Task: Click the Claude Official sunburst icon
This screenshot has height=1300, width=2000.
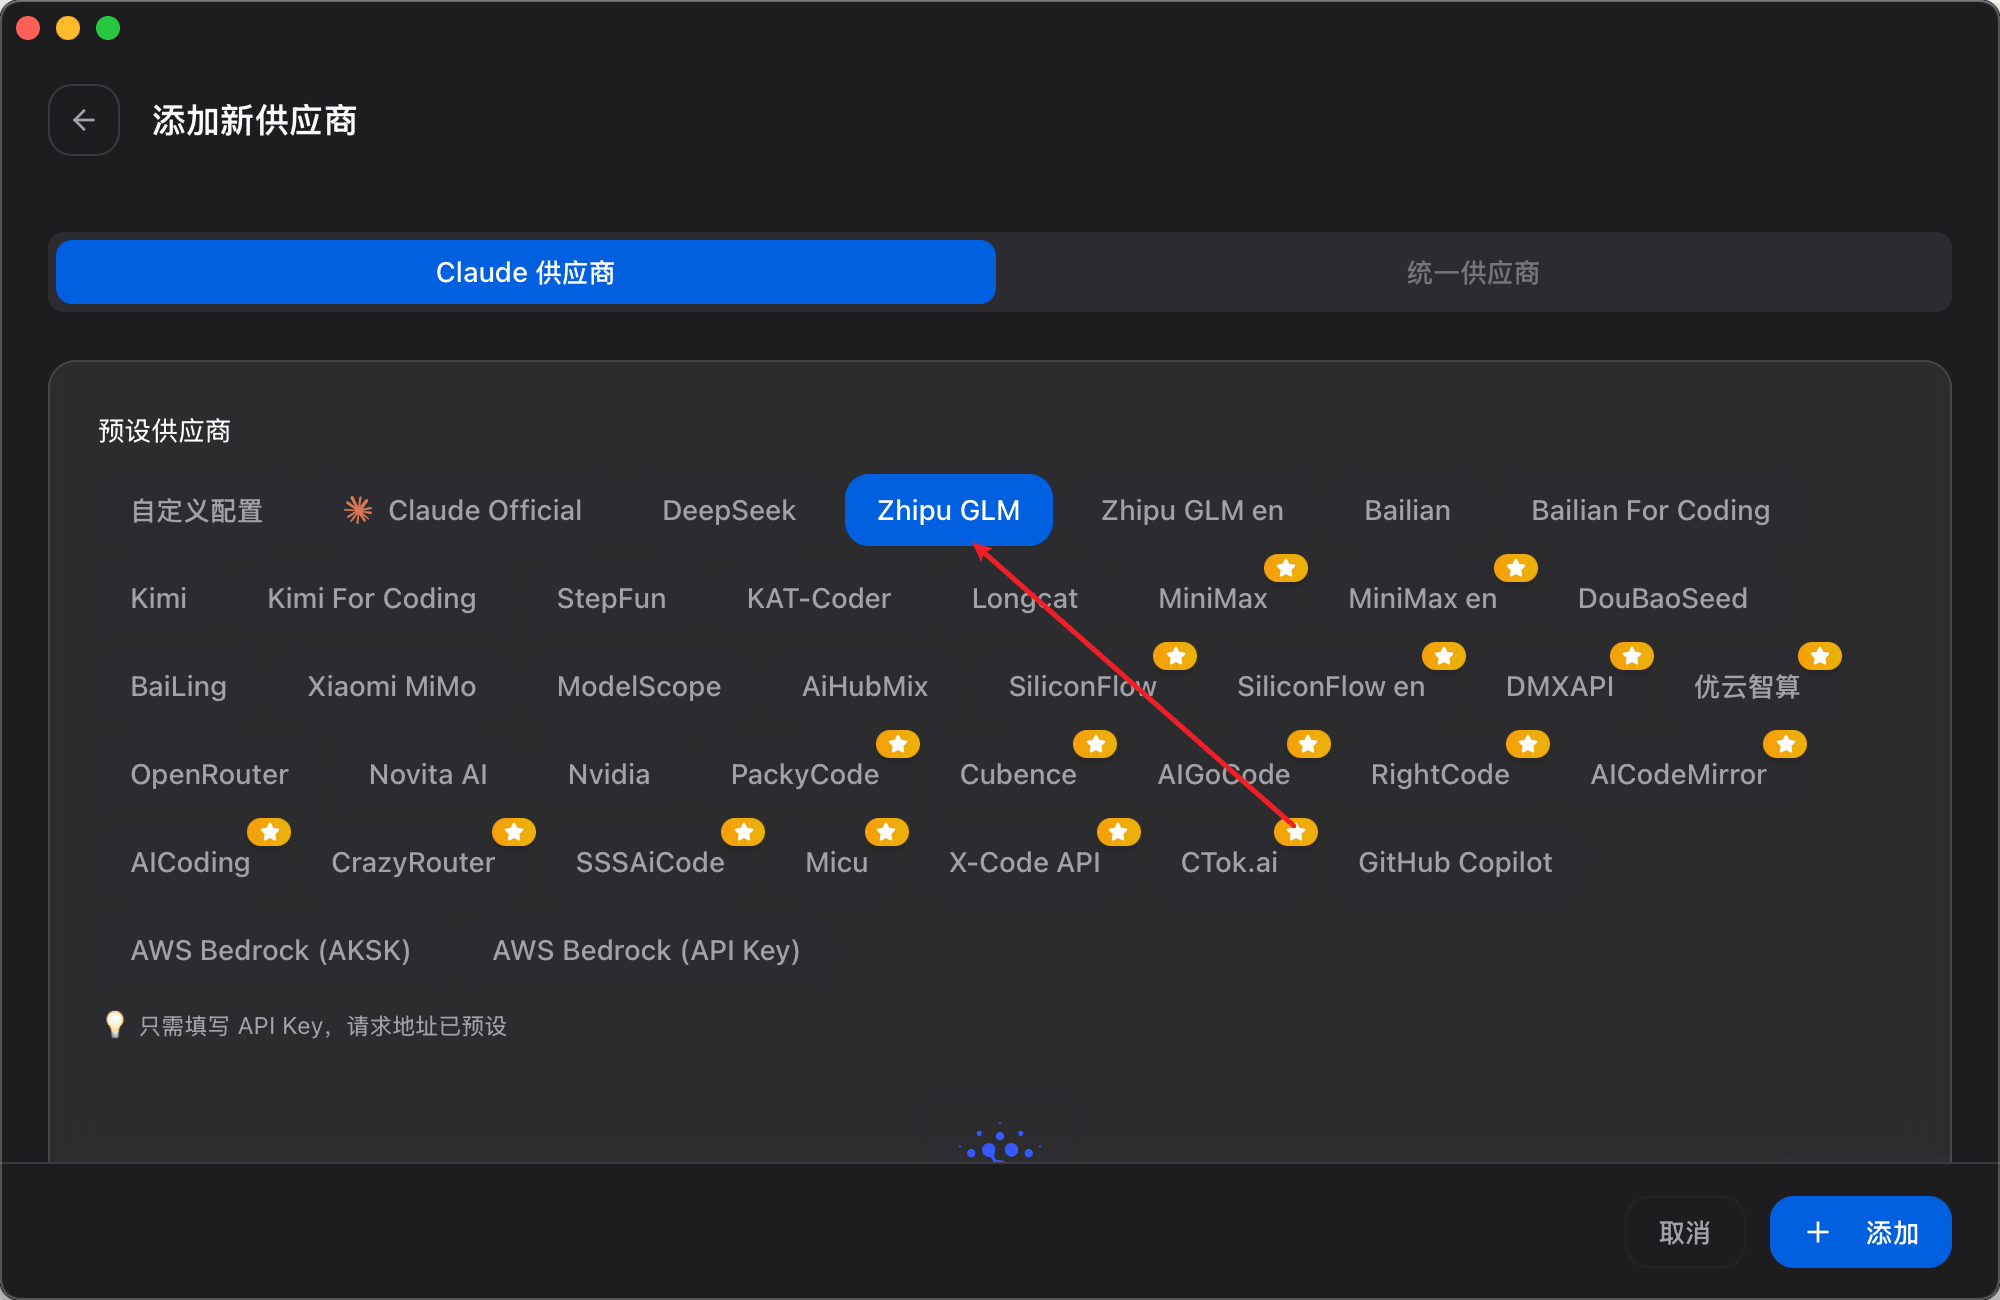Action: pyautogui.click(x=356, y=510)
